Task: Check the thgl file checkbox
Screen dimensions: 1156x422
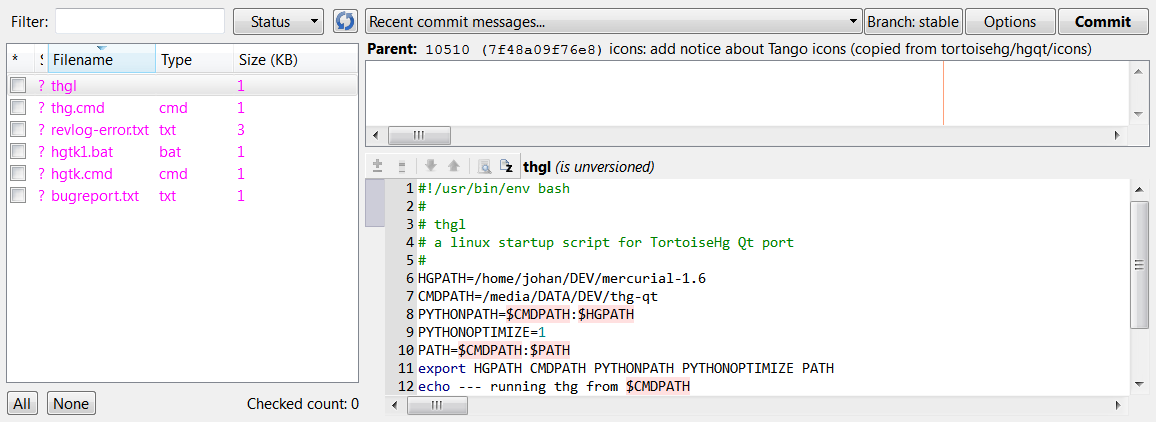Action: 18,86
